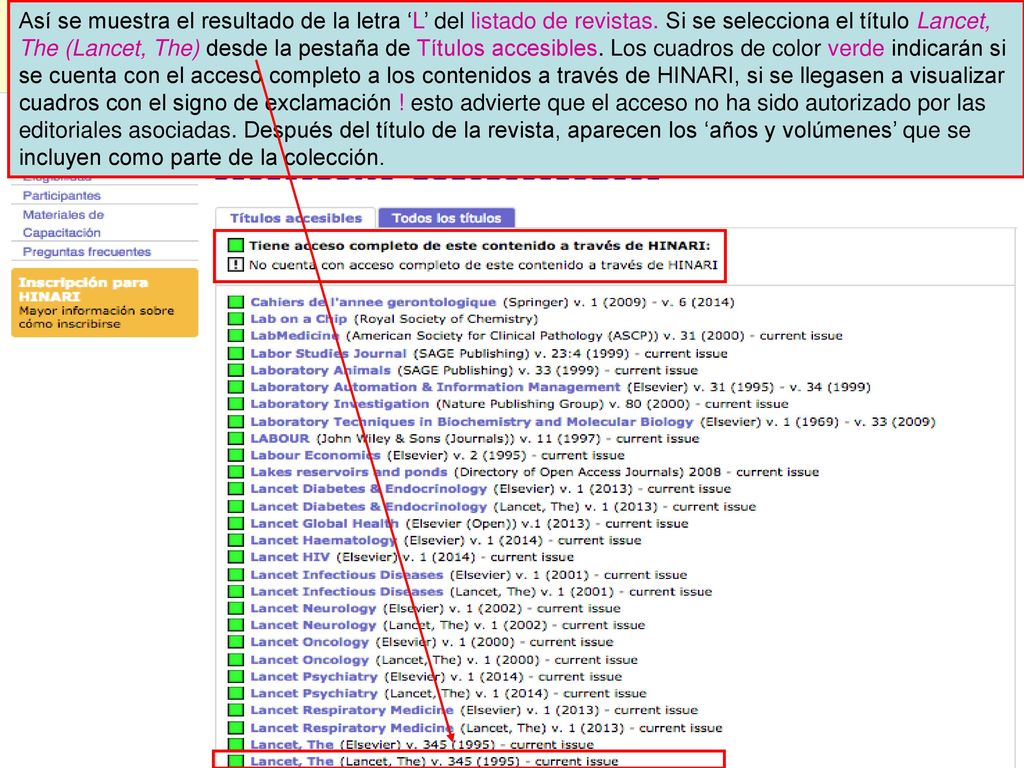The image size is (1024, 768).
Task: Click exclamation mark icon in the no-access legend
Action: click(236, 264)
